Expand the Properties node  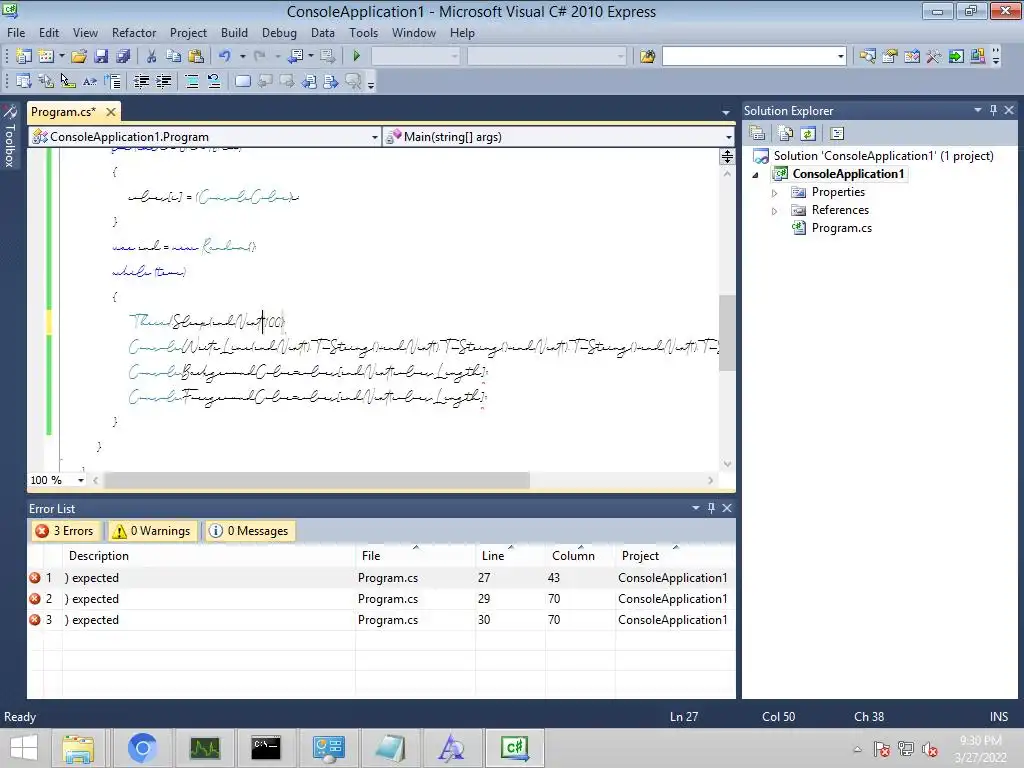click(775, 193)
